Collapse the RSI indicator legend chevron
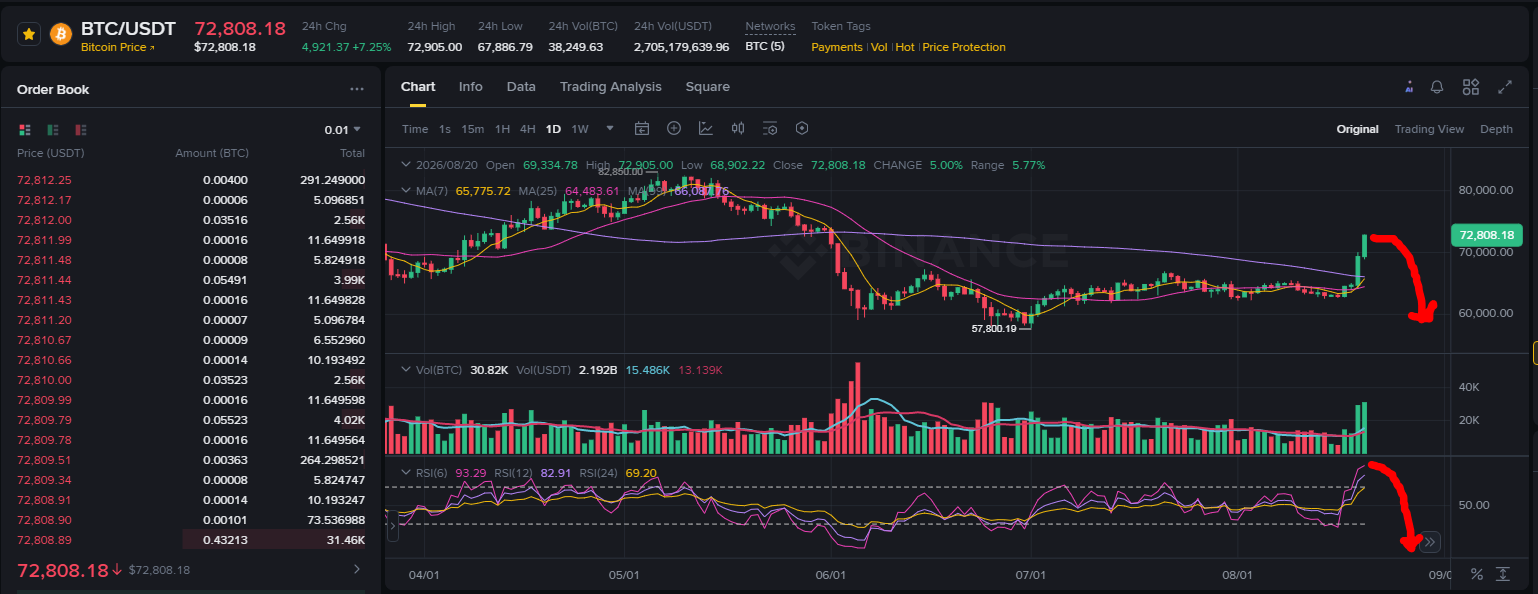 [405, 473]
